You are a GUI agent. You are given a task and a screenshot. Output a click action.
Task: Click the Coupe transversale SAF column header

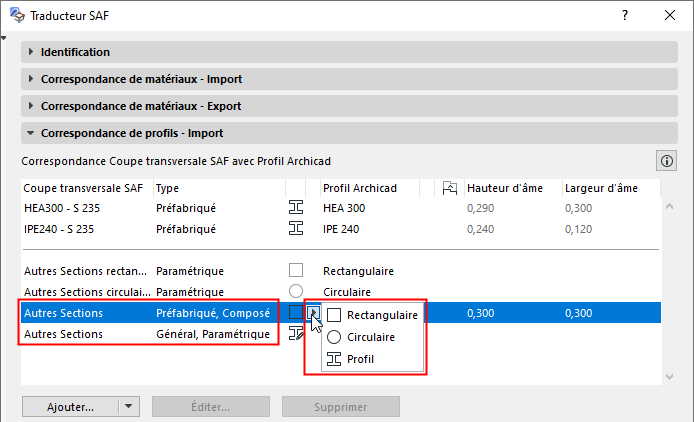tap(87, 188)
